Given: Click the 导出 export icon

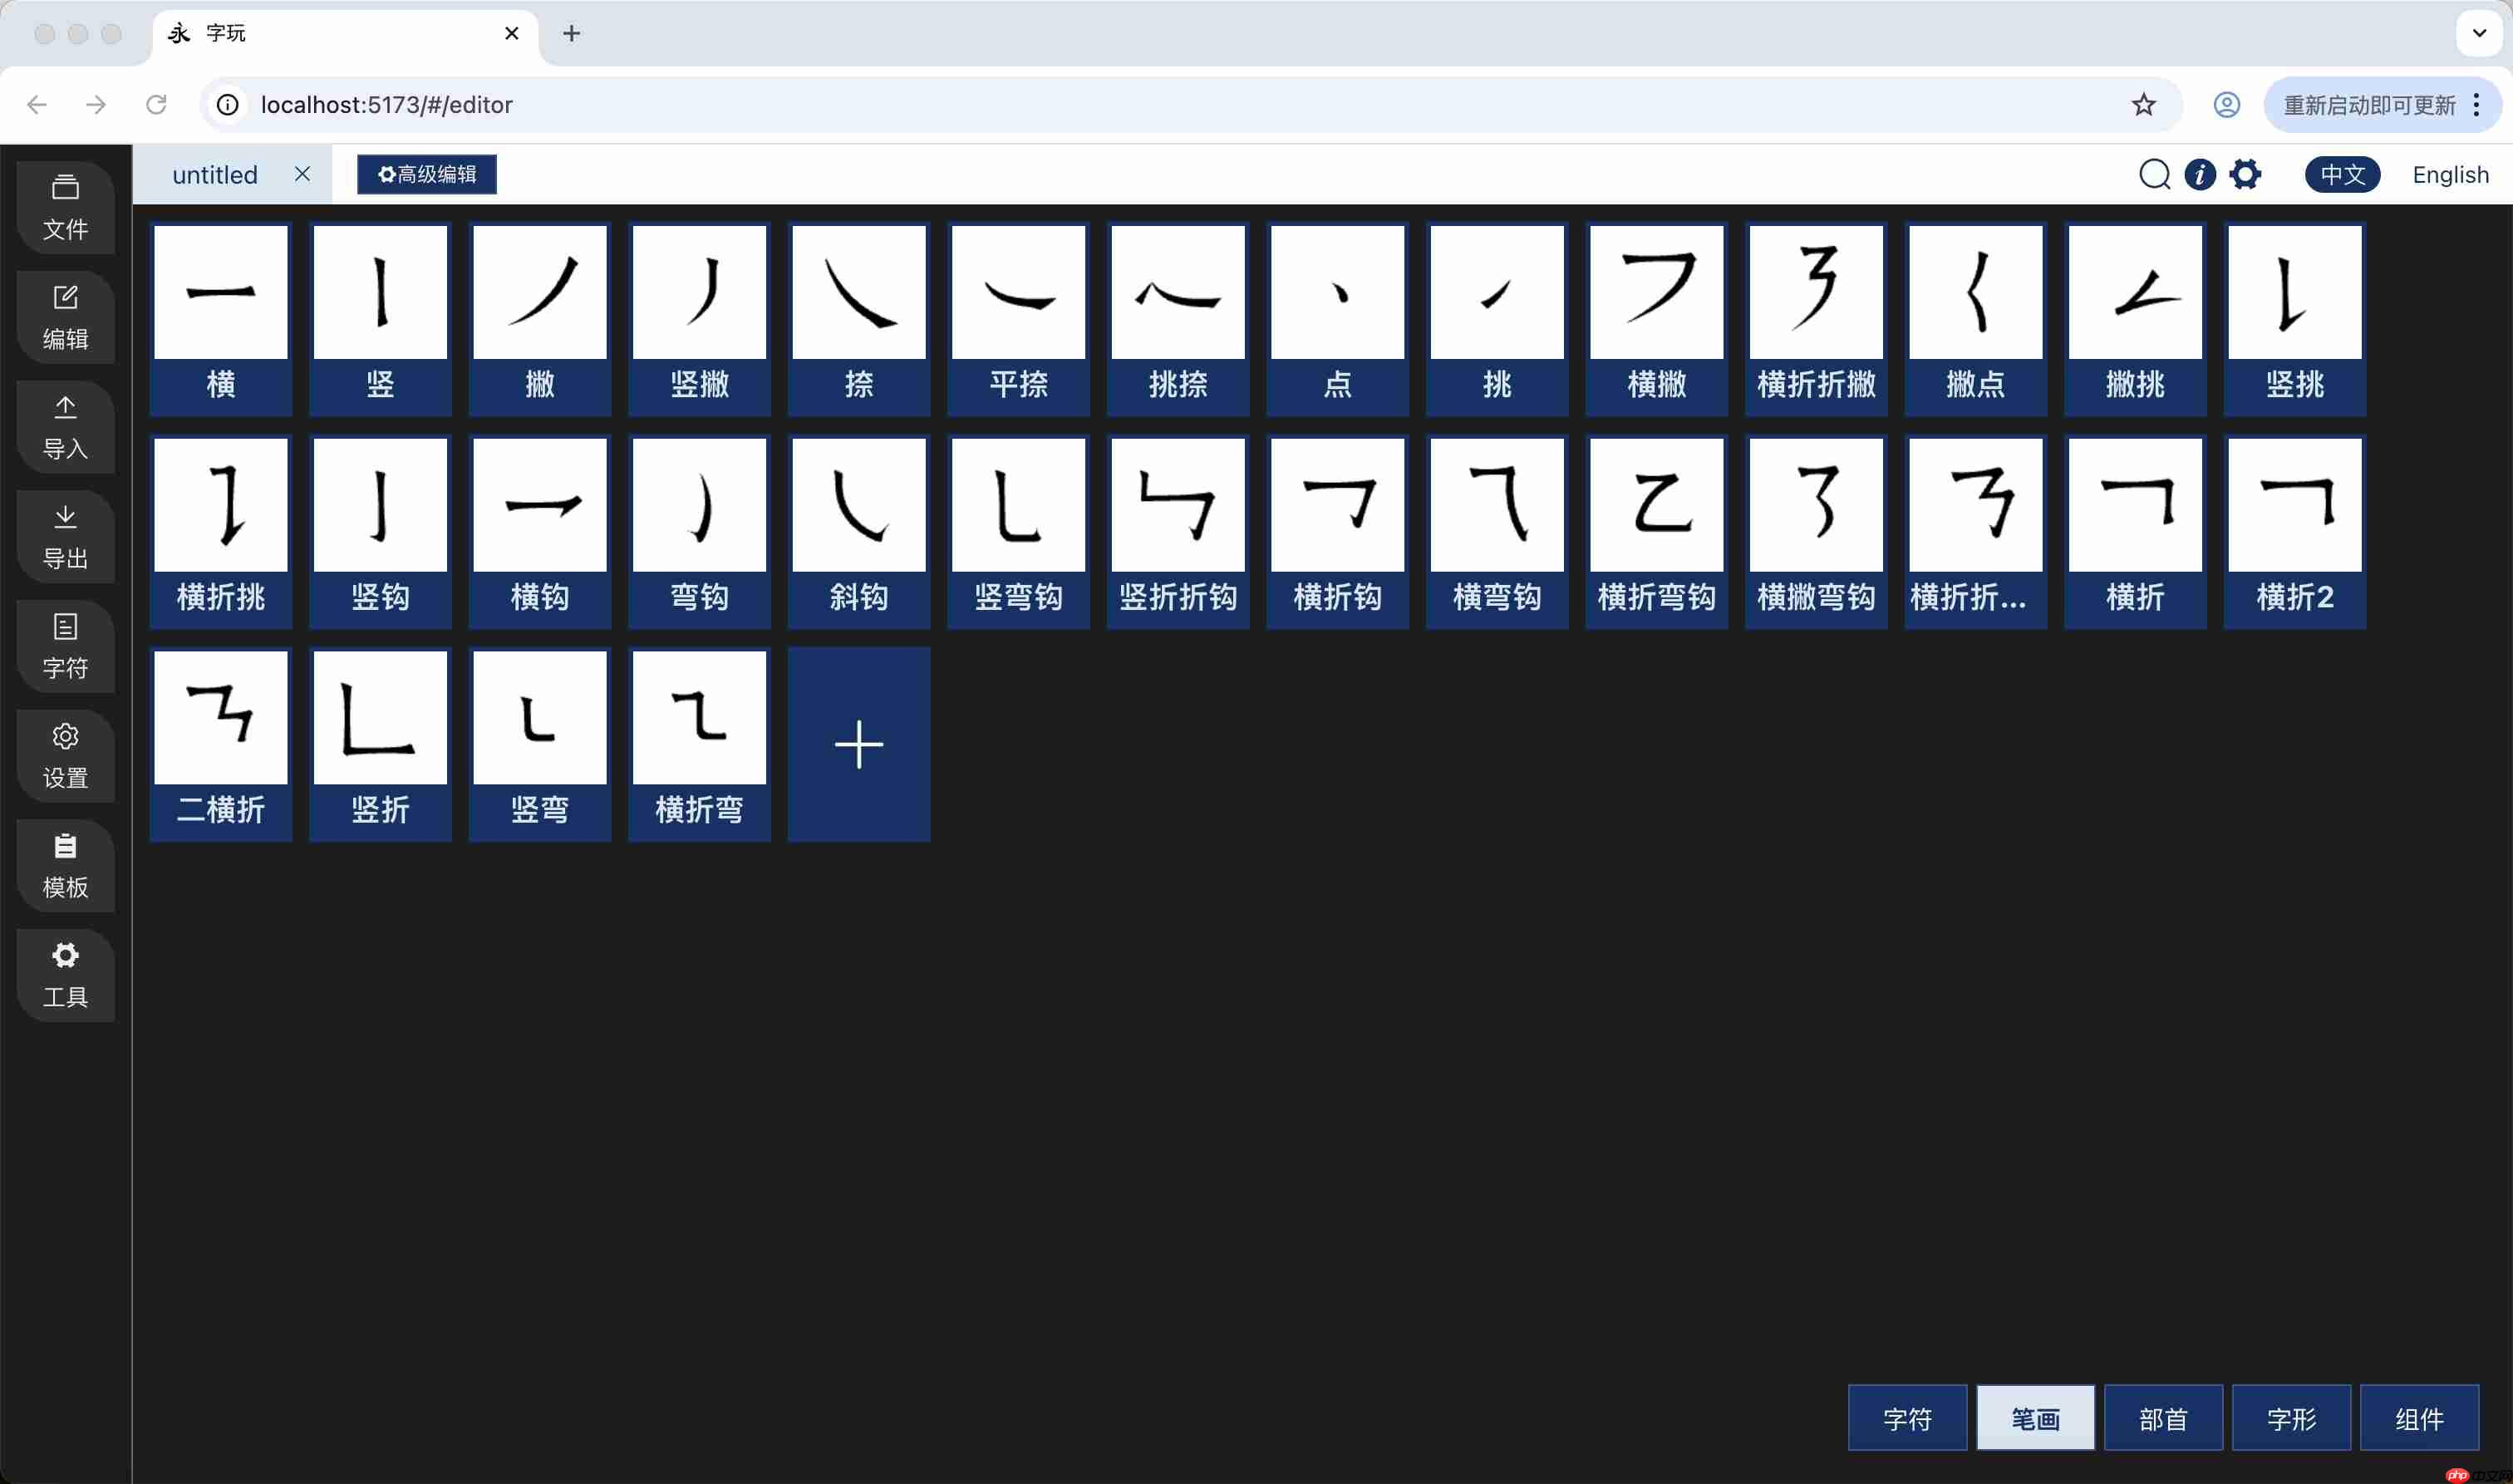Looking at the screenshot, I should [65, 536].
